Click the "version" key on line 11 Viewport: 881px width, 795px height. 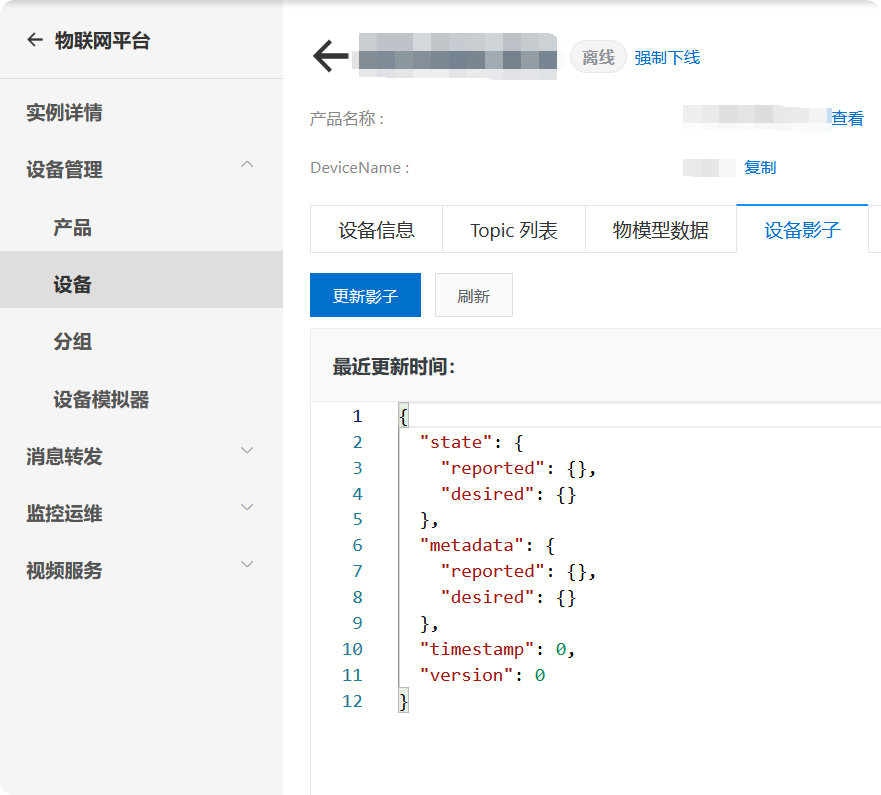[x=466, y=675]
